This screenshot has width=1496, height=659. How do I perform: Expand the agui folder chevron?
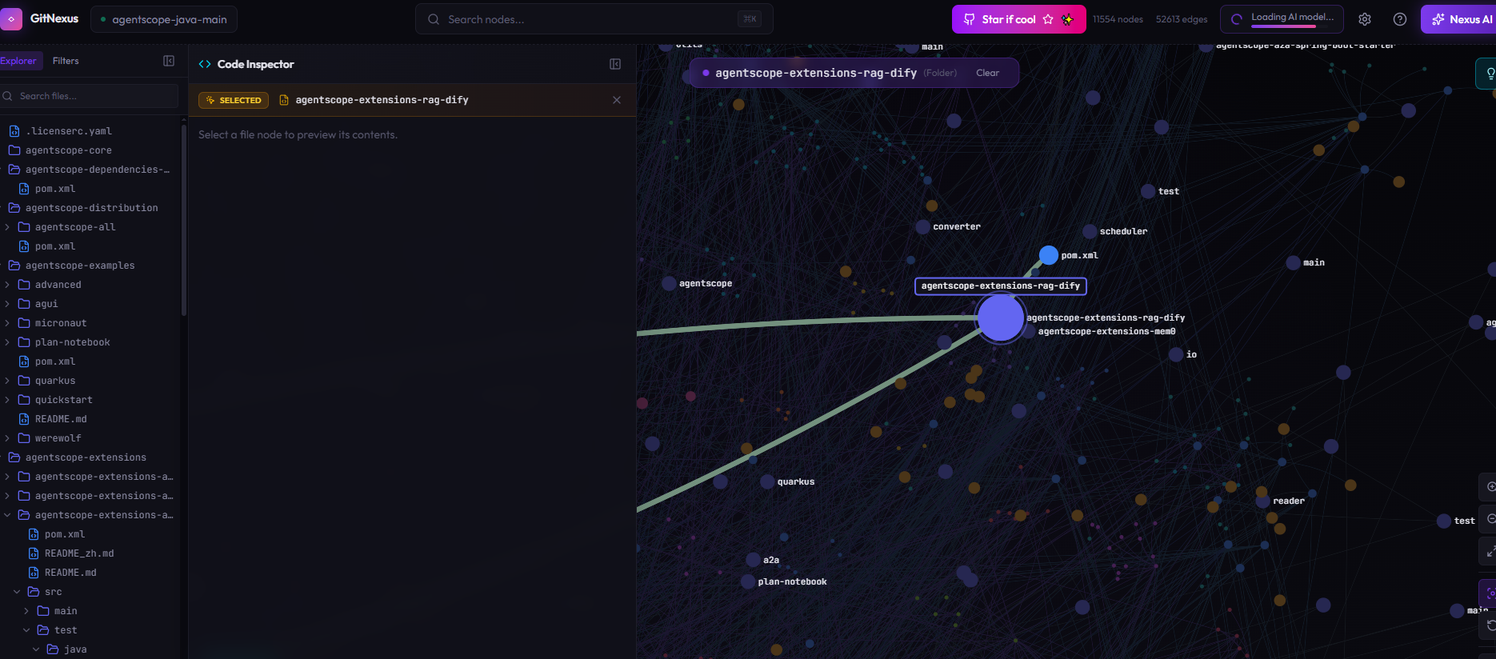8,304
